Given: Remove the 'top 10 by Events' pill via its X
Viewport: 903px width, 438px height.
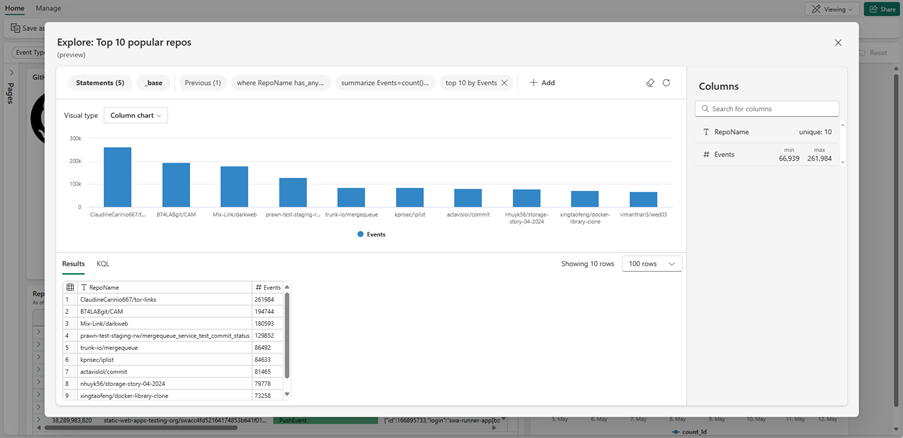Looking at the screenshot, I should 504,83.
